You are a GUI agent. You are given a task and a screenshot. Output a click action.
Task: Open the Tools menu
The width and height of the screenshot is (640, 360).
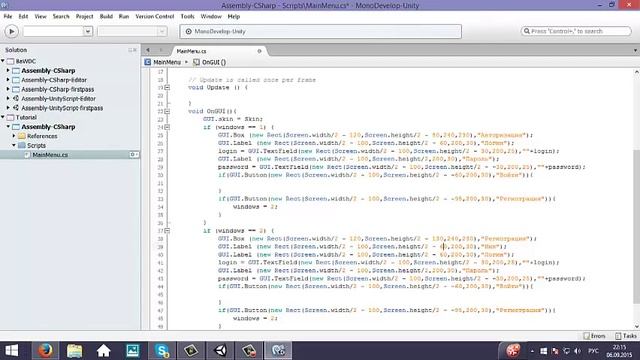coord(187,16)
